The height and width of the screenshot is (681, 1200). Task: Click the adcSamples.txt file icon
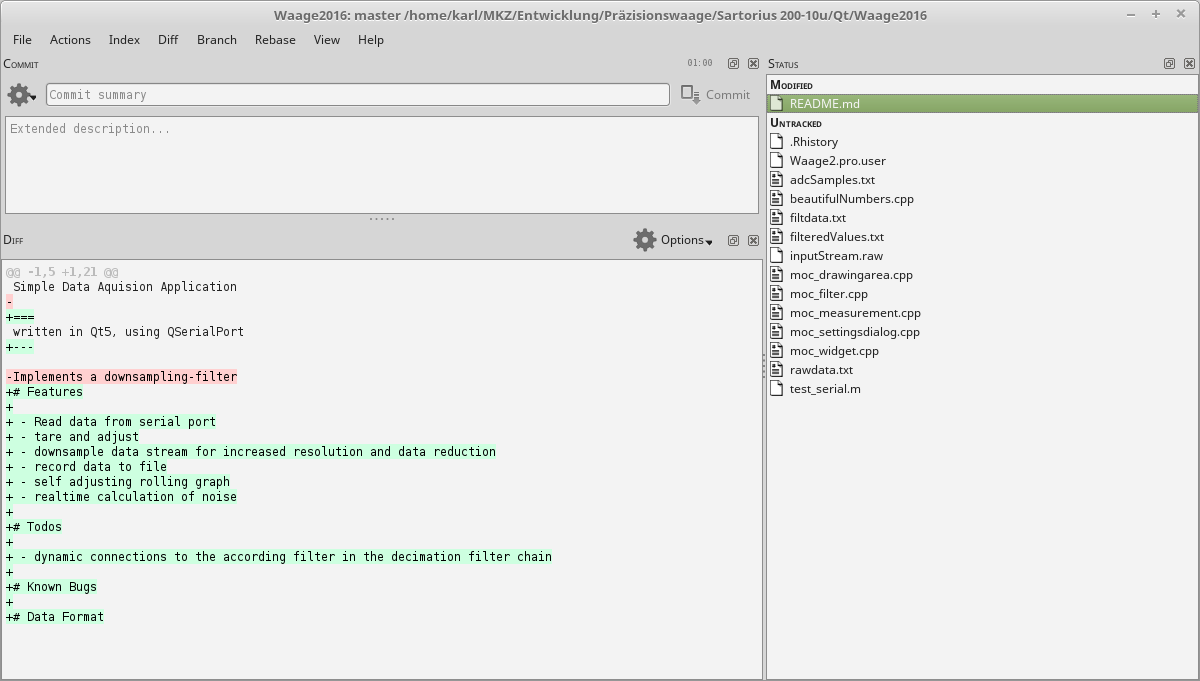coord(777,179)
